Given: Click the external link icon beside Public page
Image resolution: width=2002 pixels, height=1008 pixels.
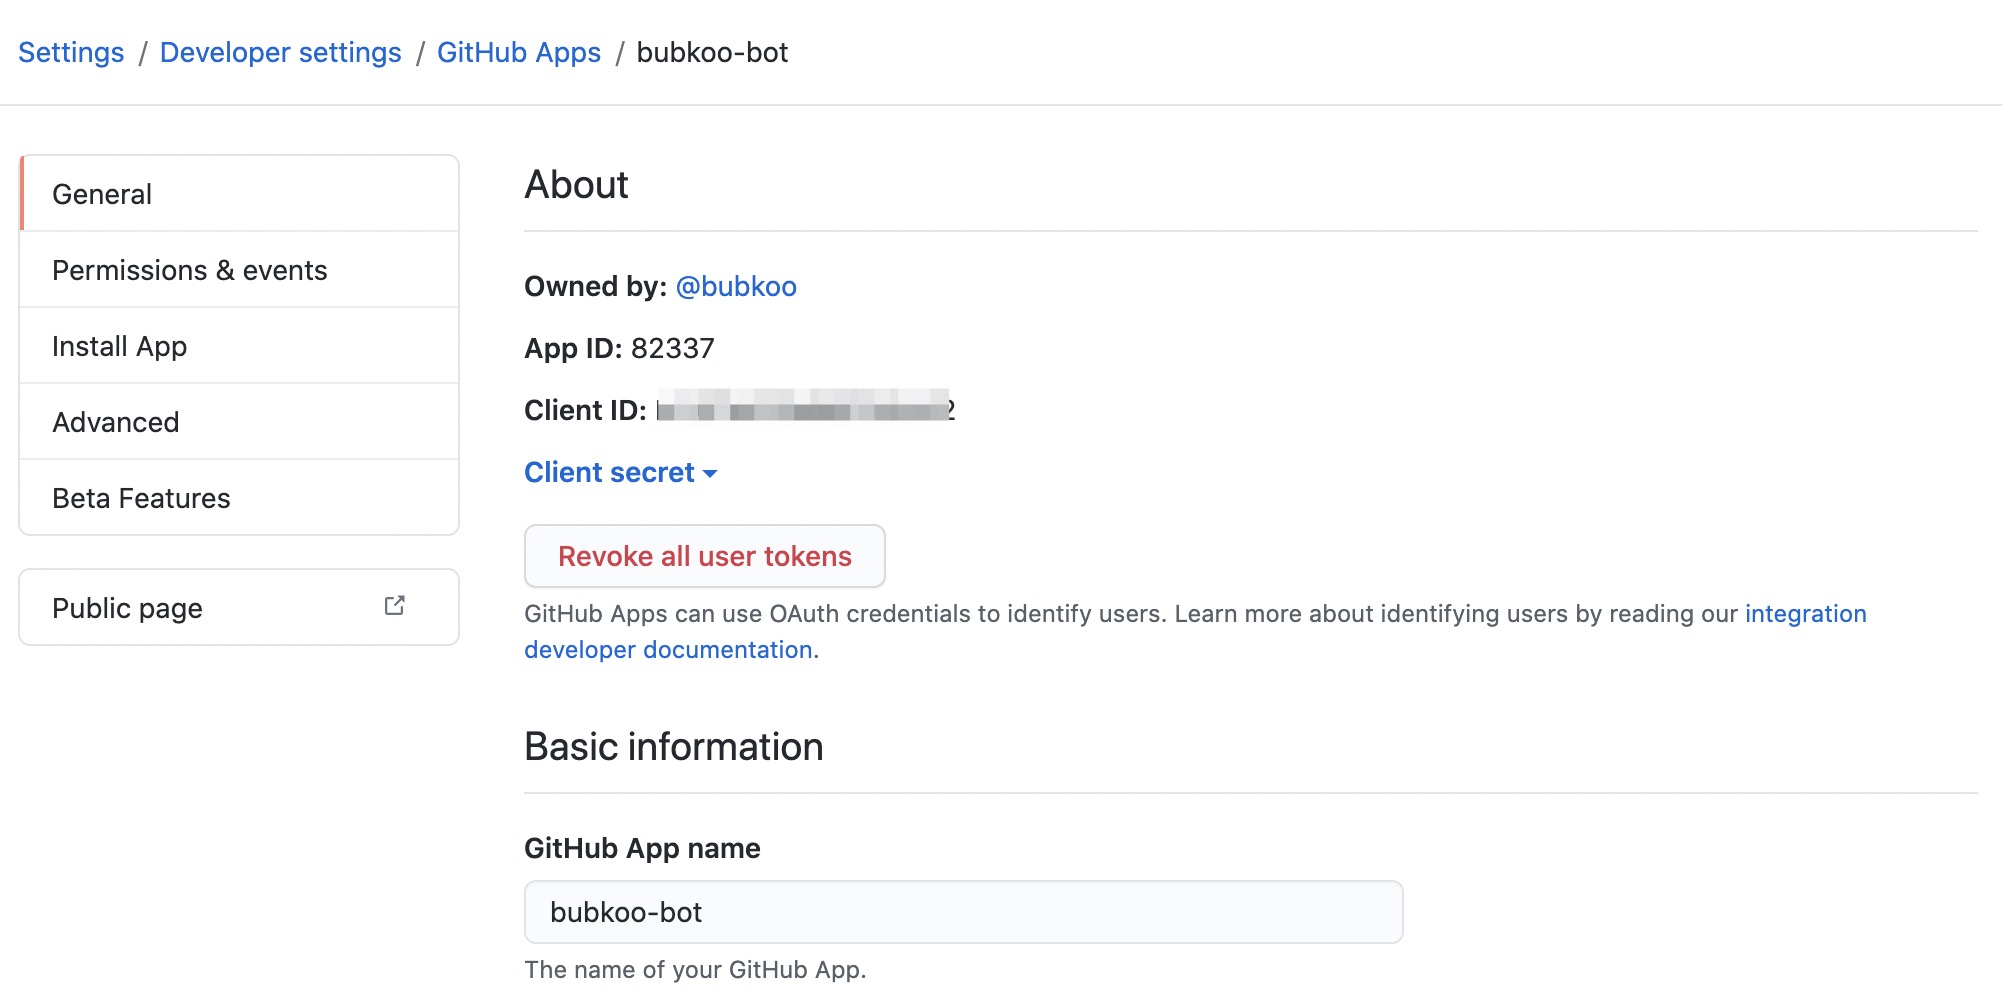Looking at the screenshot, I should click(x=395, y=606).
